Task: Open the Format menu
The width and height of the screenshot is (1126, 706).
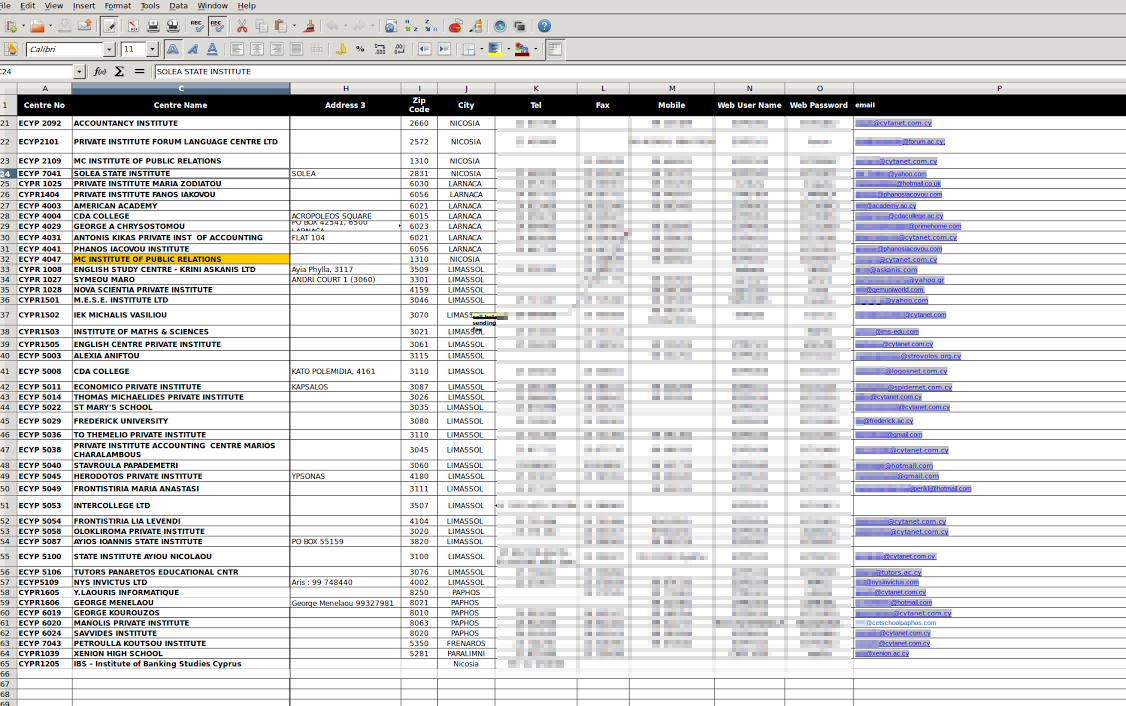Action: point(117,6)
